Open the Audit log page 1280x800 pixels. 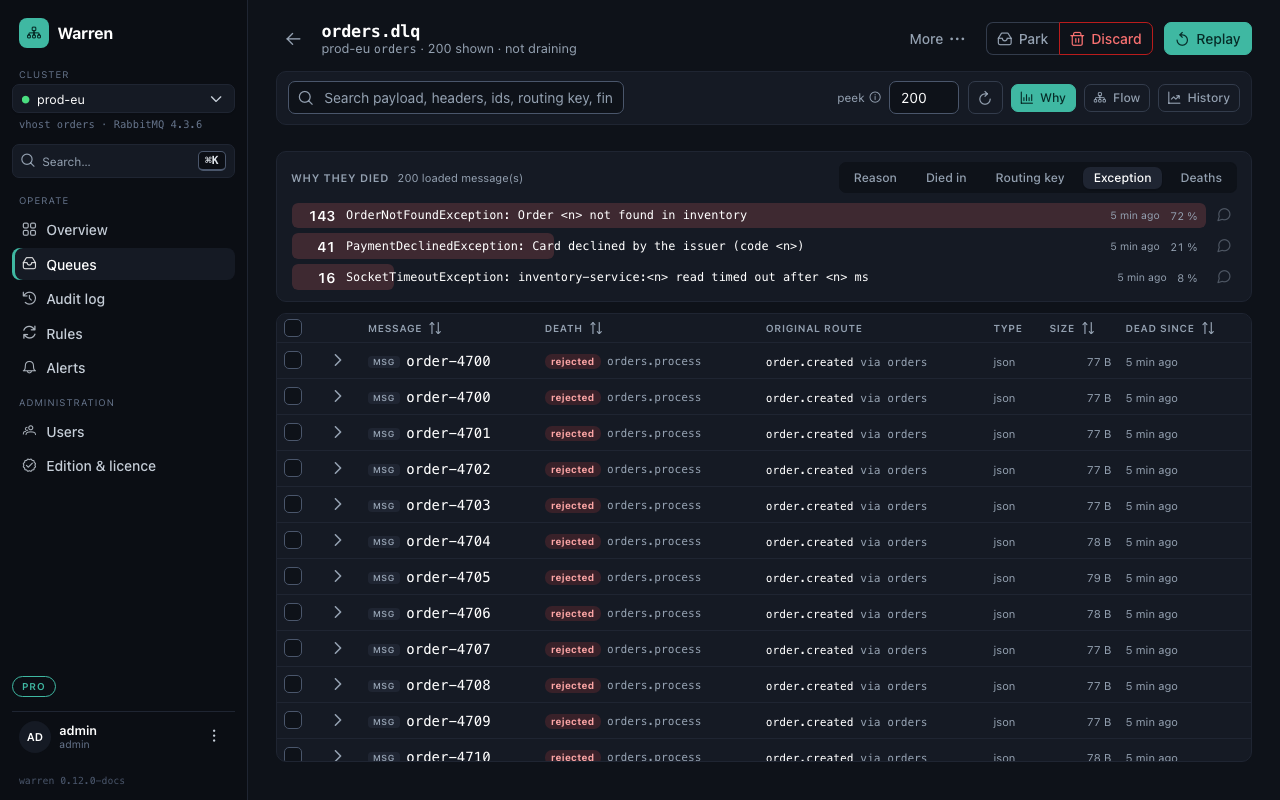pos(124,299)
